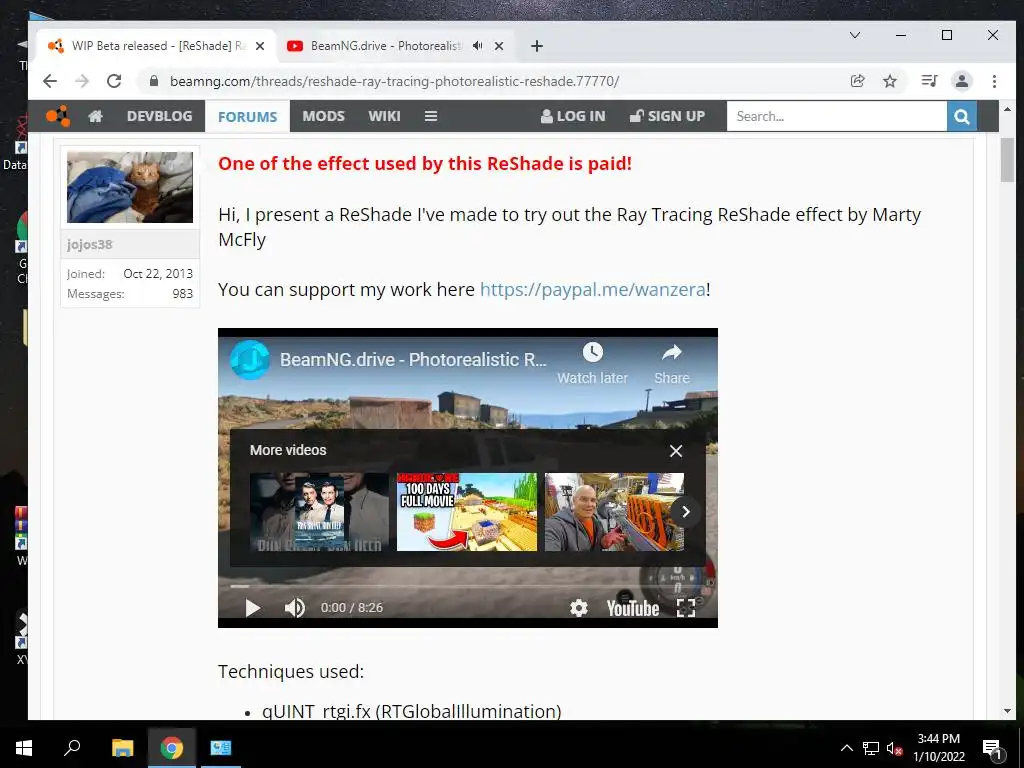Open the BeamNG.drive video title link
Screen dimensions: 1024x768
pyautogui.click(x=413, y=360)
